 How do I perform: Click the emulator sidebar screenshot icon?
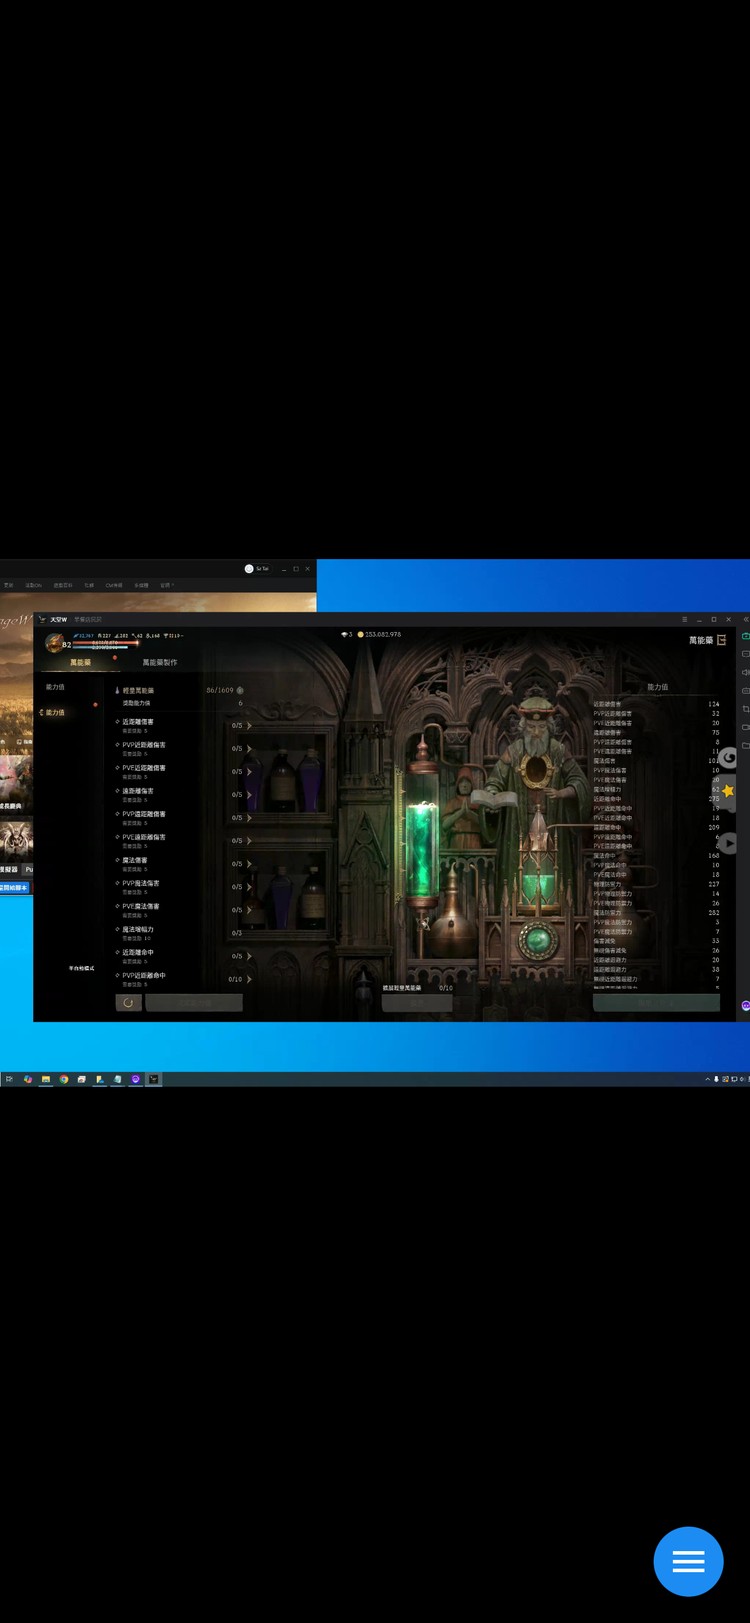point(745,709)
